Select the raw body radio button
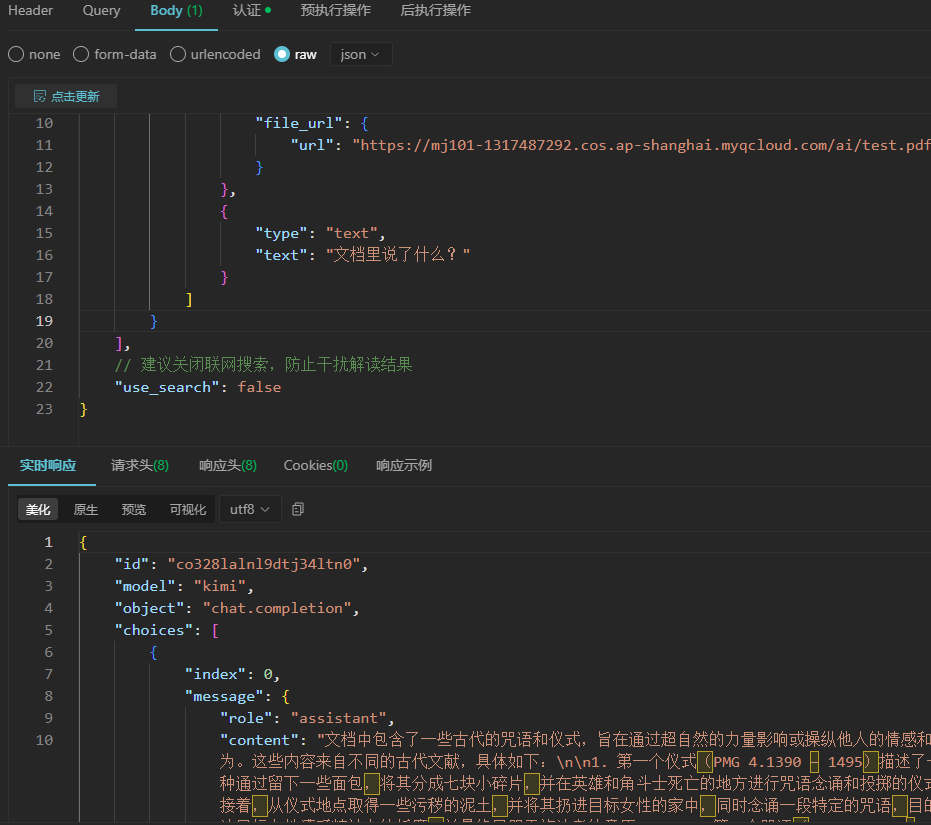The image size is (931, 825). pos(282,54)
